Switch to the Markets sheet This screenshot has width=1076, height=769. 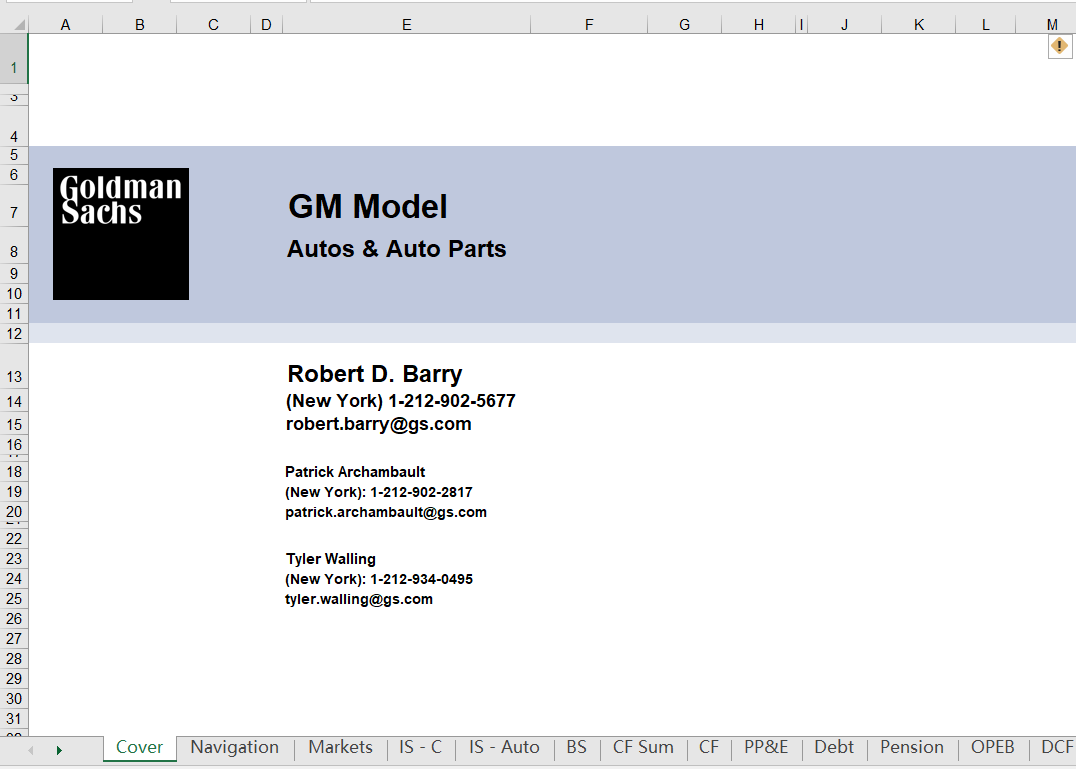[340, 748]
